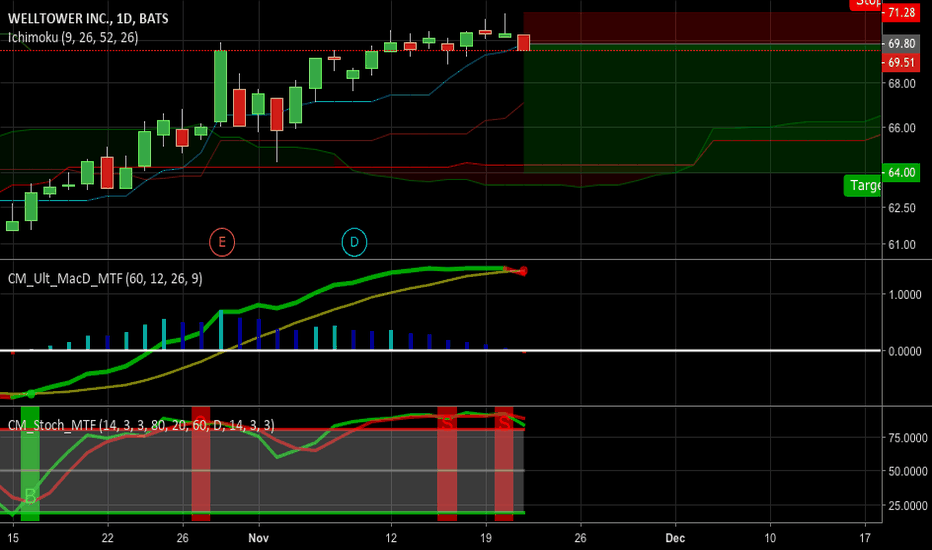Click the green short-position profit zone
Image resolution: width=932 pixels, height=550 pixels.
(702, 108)
